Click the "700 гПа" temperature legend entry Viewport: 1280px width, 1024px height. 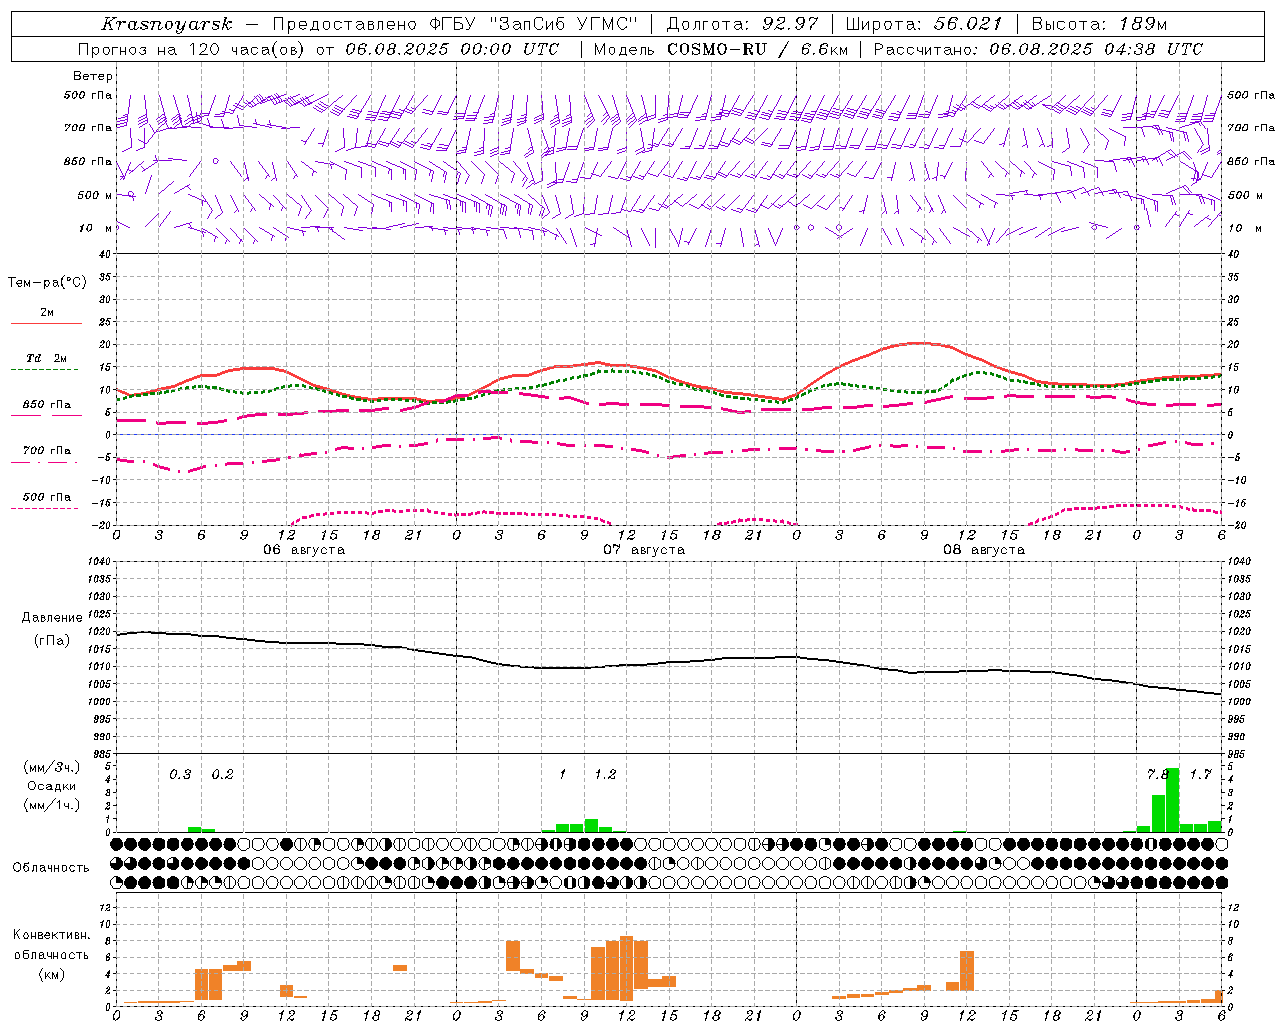47,450
